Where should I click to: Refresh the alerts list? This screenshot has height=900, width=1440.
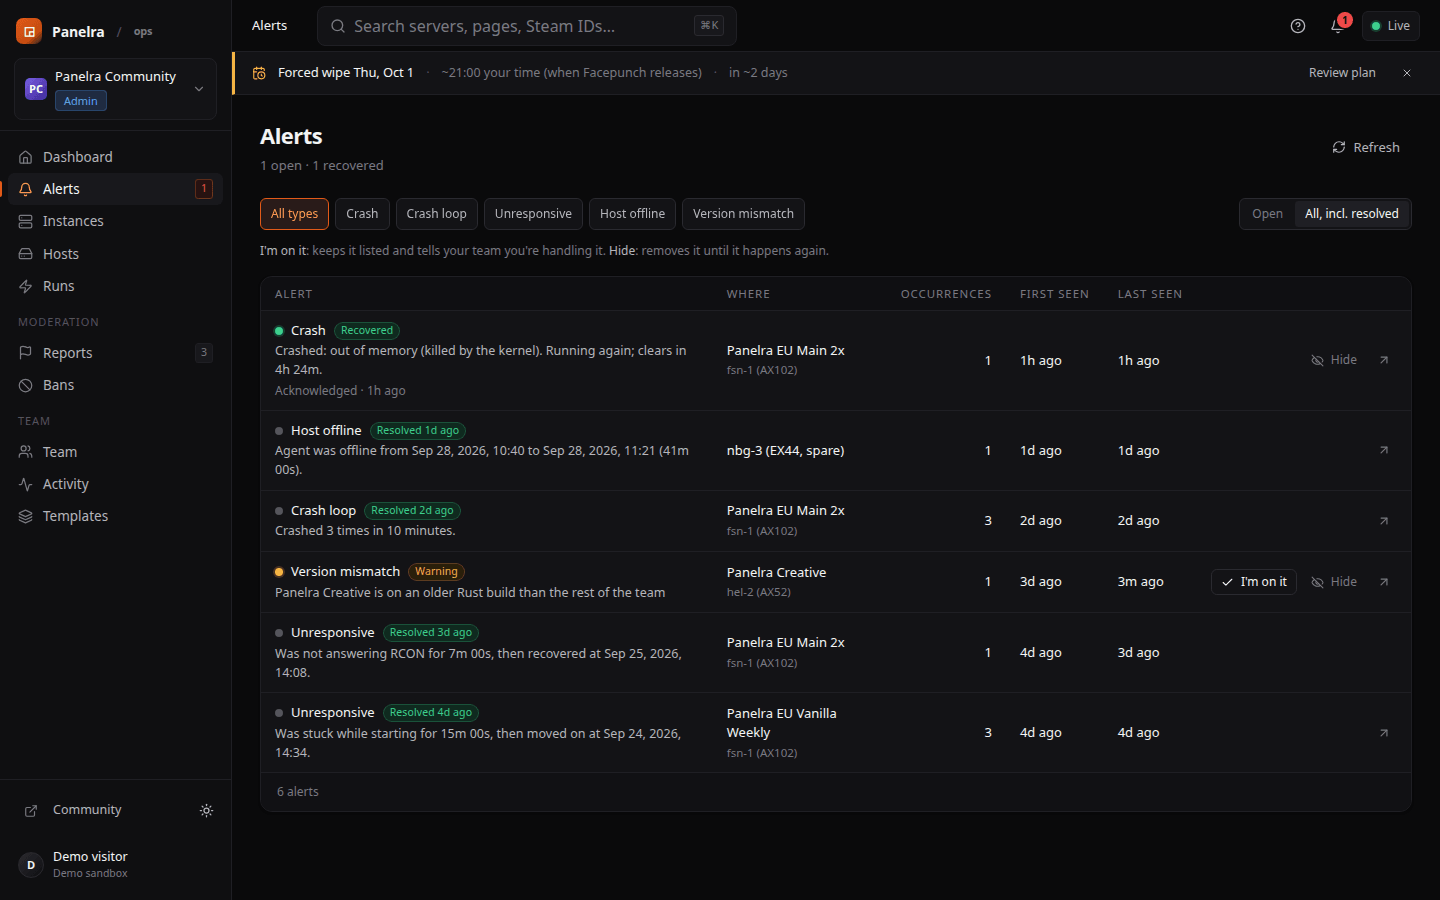coord(1366,147)
